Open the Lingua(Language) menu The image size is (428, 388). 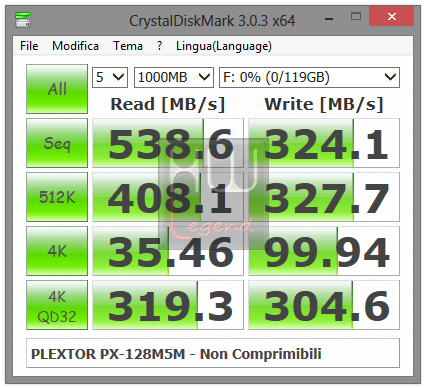coord(224,46)
